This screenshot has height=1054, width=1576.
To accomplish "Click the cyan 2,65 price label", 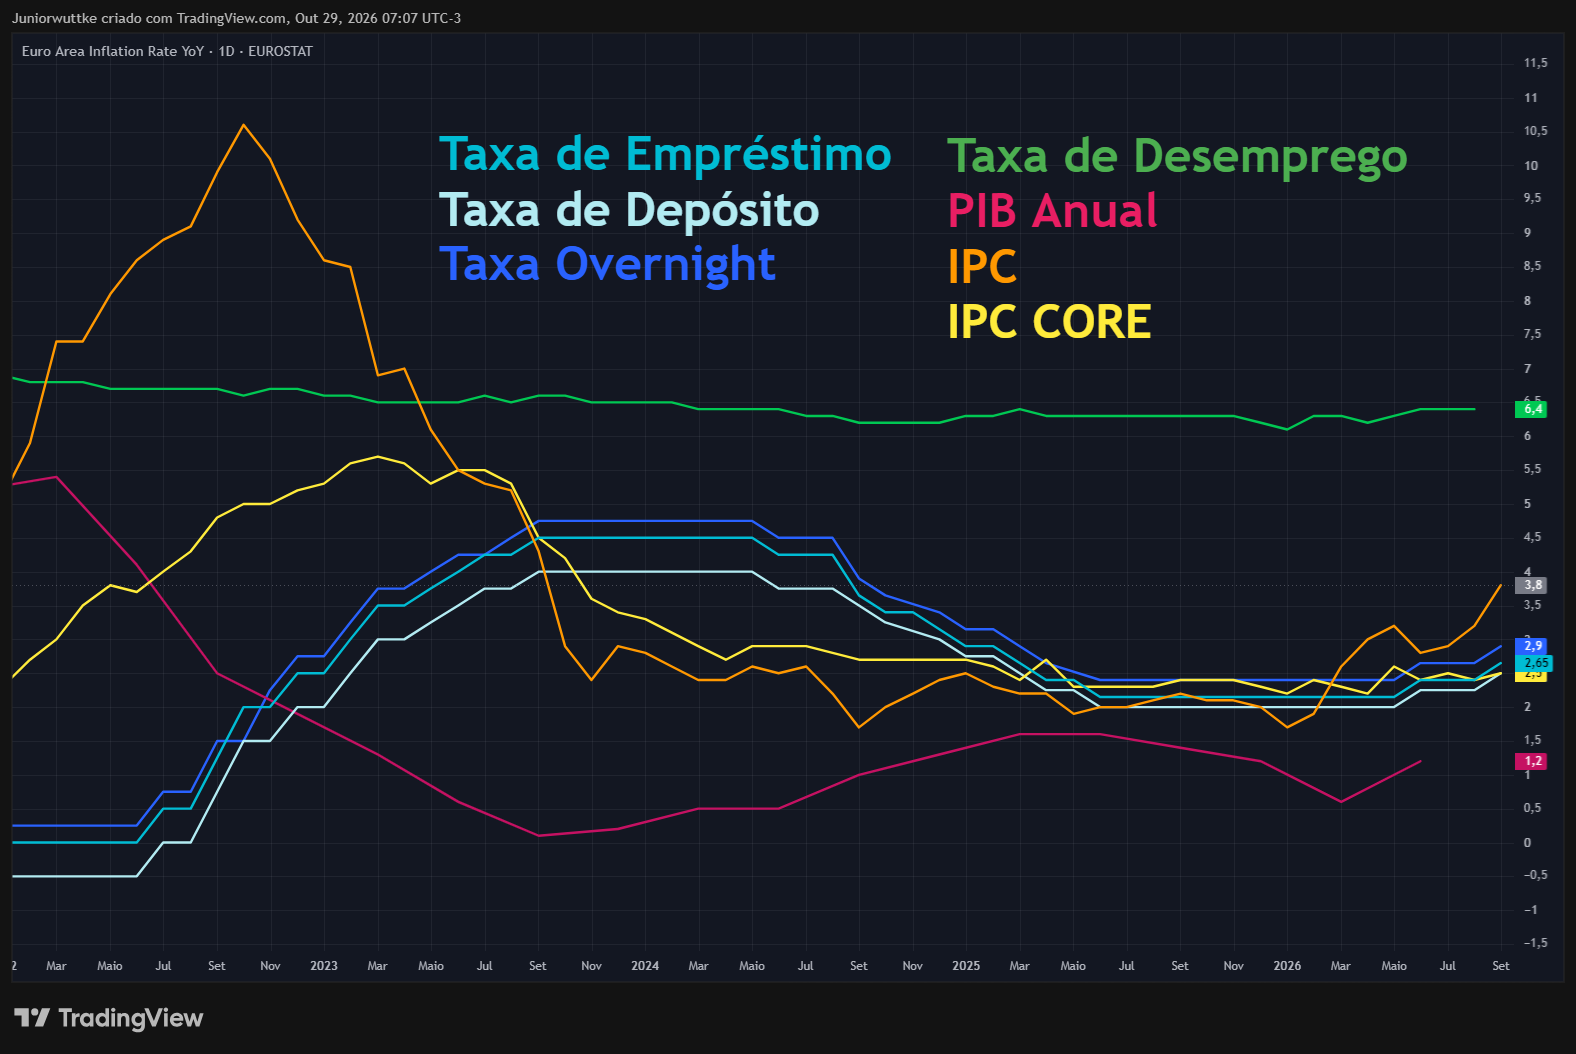I will point(1534,663).
